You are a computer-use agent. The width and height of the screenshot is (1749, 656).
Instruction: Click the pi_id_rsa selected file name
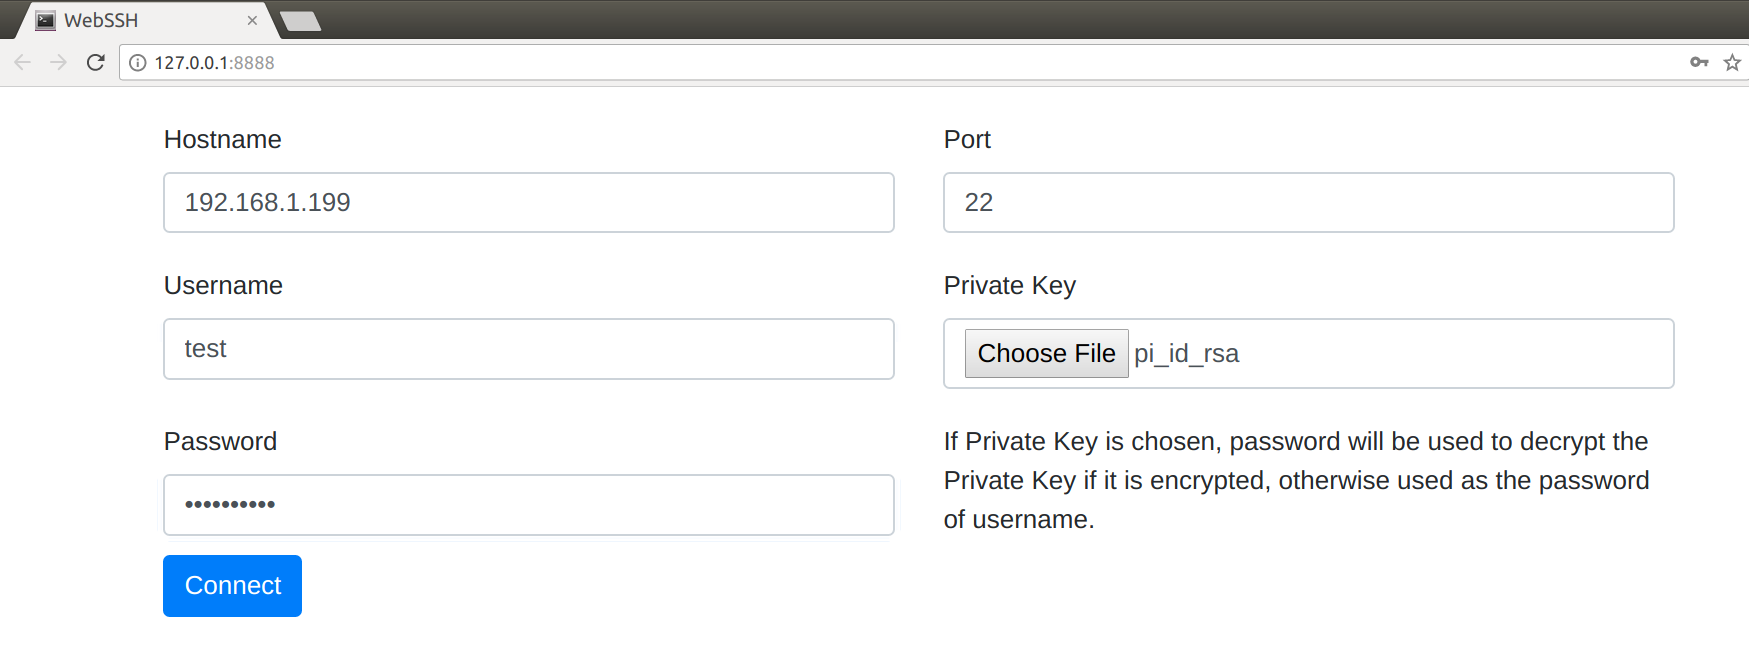1186,354
